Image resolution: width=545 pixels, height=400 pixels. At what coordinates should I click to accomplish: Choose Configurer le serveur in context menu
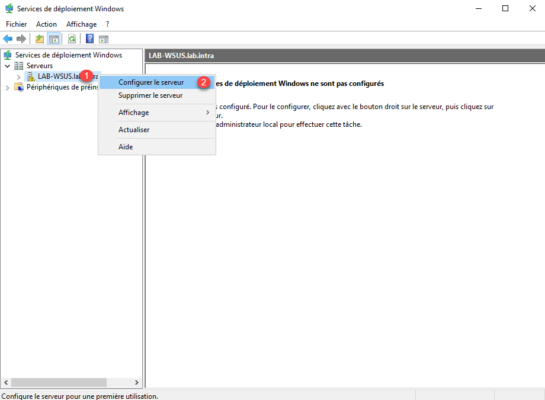tap(157, 82)
